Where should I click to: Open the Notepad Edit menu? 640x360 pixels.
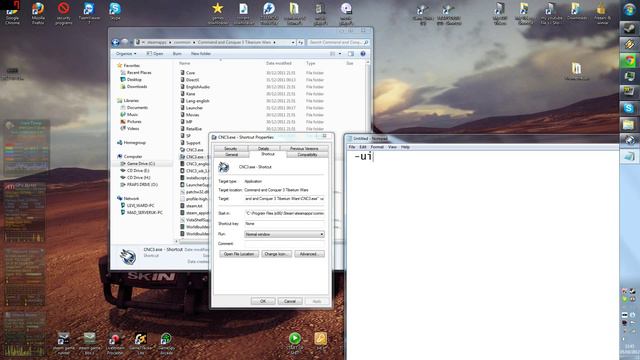(x=362, y=147)
